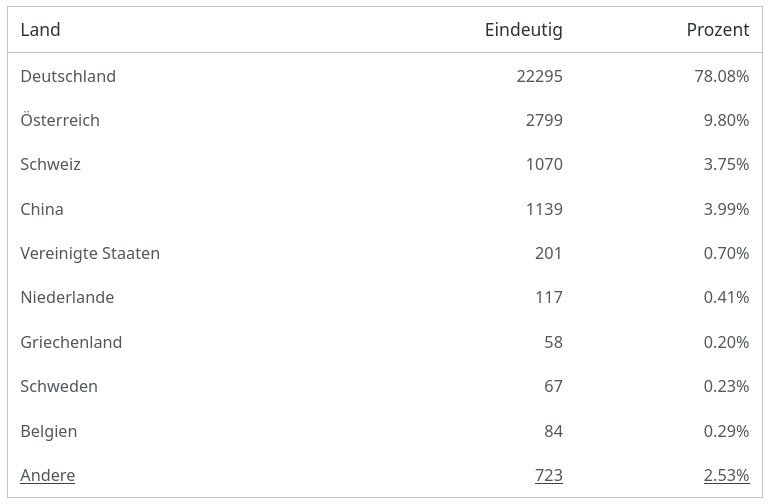This screenshot has height=504, width=769.
Task: Select the Vereinigte Staaten row label
Action: (x=90, y=253)
